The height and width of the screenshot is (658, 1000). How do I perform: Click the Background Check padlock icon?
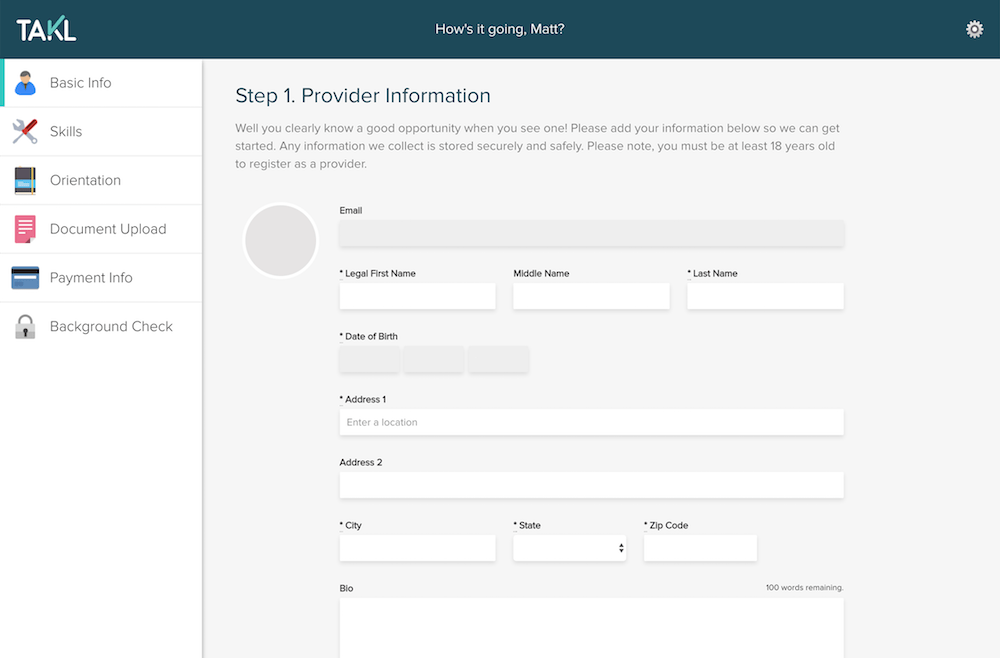(x=26, y=327)
